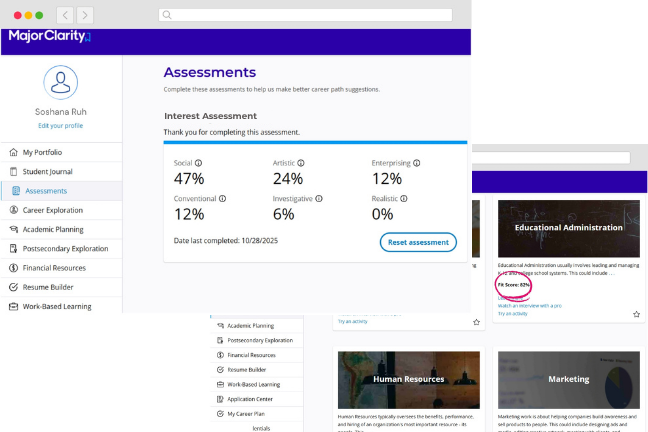Show info for the Realistic score
648x432 pixels.
[x=404, y=198]
